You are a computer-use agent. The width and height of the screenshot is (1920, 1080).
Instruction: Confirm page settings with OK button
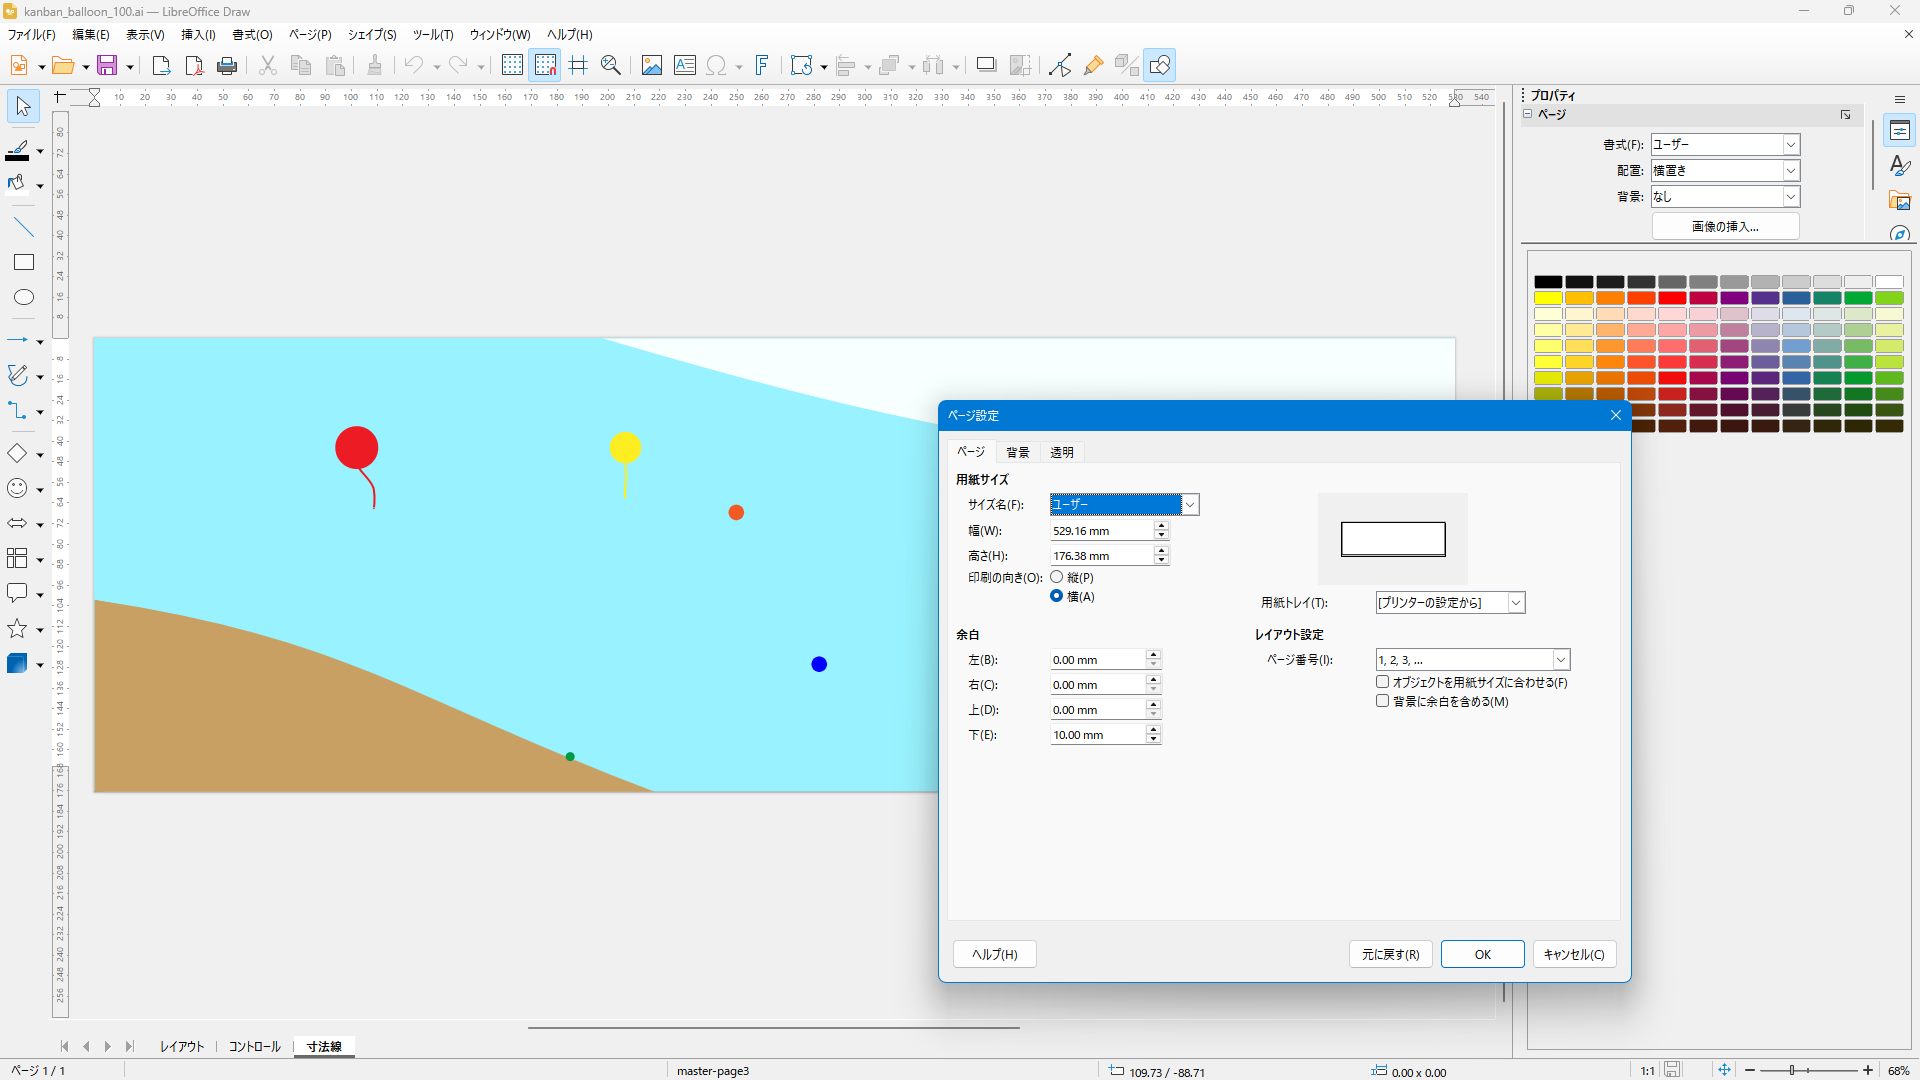pos(1482,954)
